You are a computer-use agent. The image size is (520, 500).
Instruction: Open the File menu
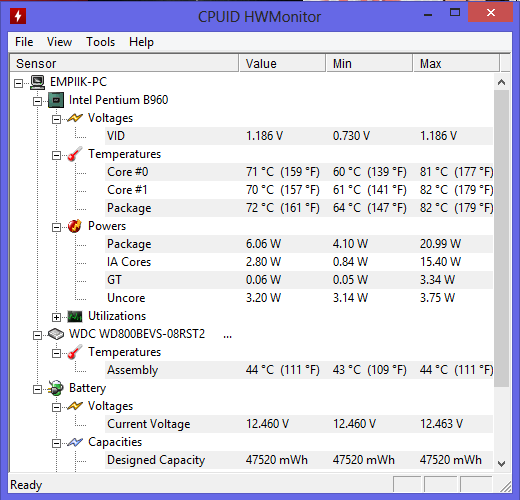[24, 42]
